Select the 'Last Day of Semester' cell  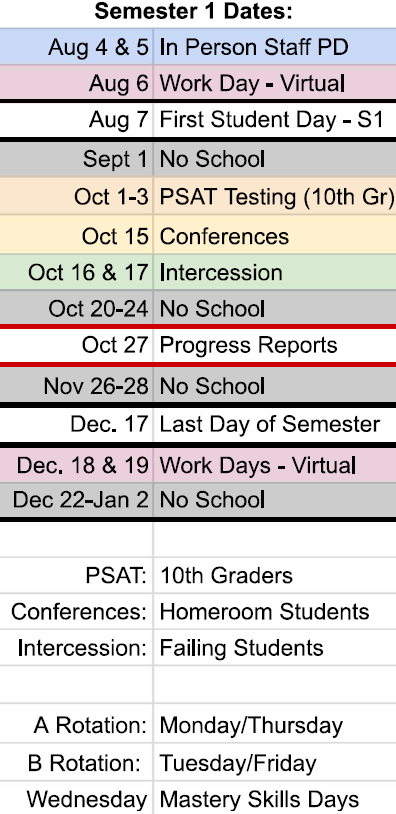275,424
